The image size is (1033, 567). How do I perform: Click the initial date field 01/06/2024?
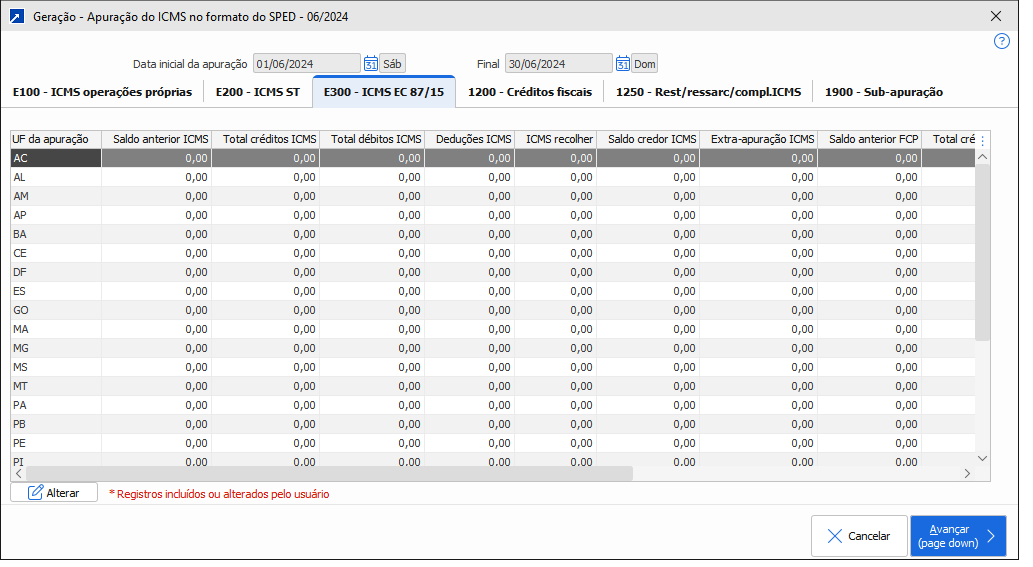click(306, 64)
